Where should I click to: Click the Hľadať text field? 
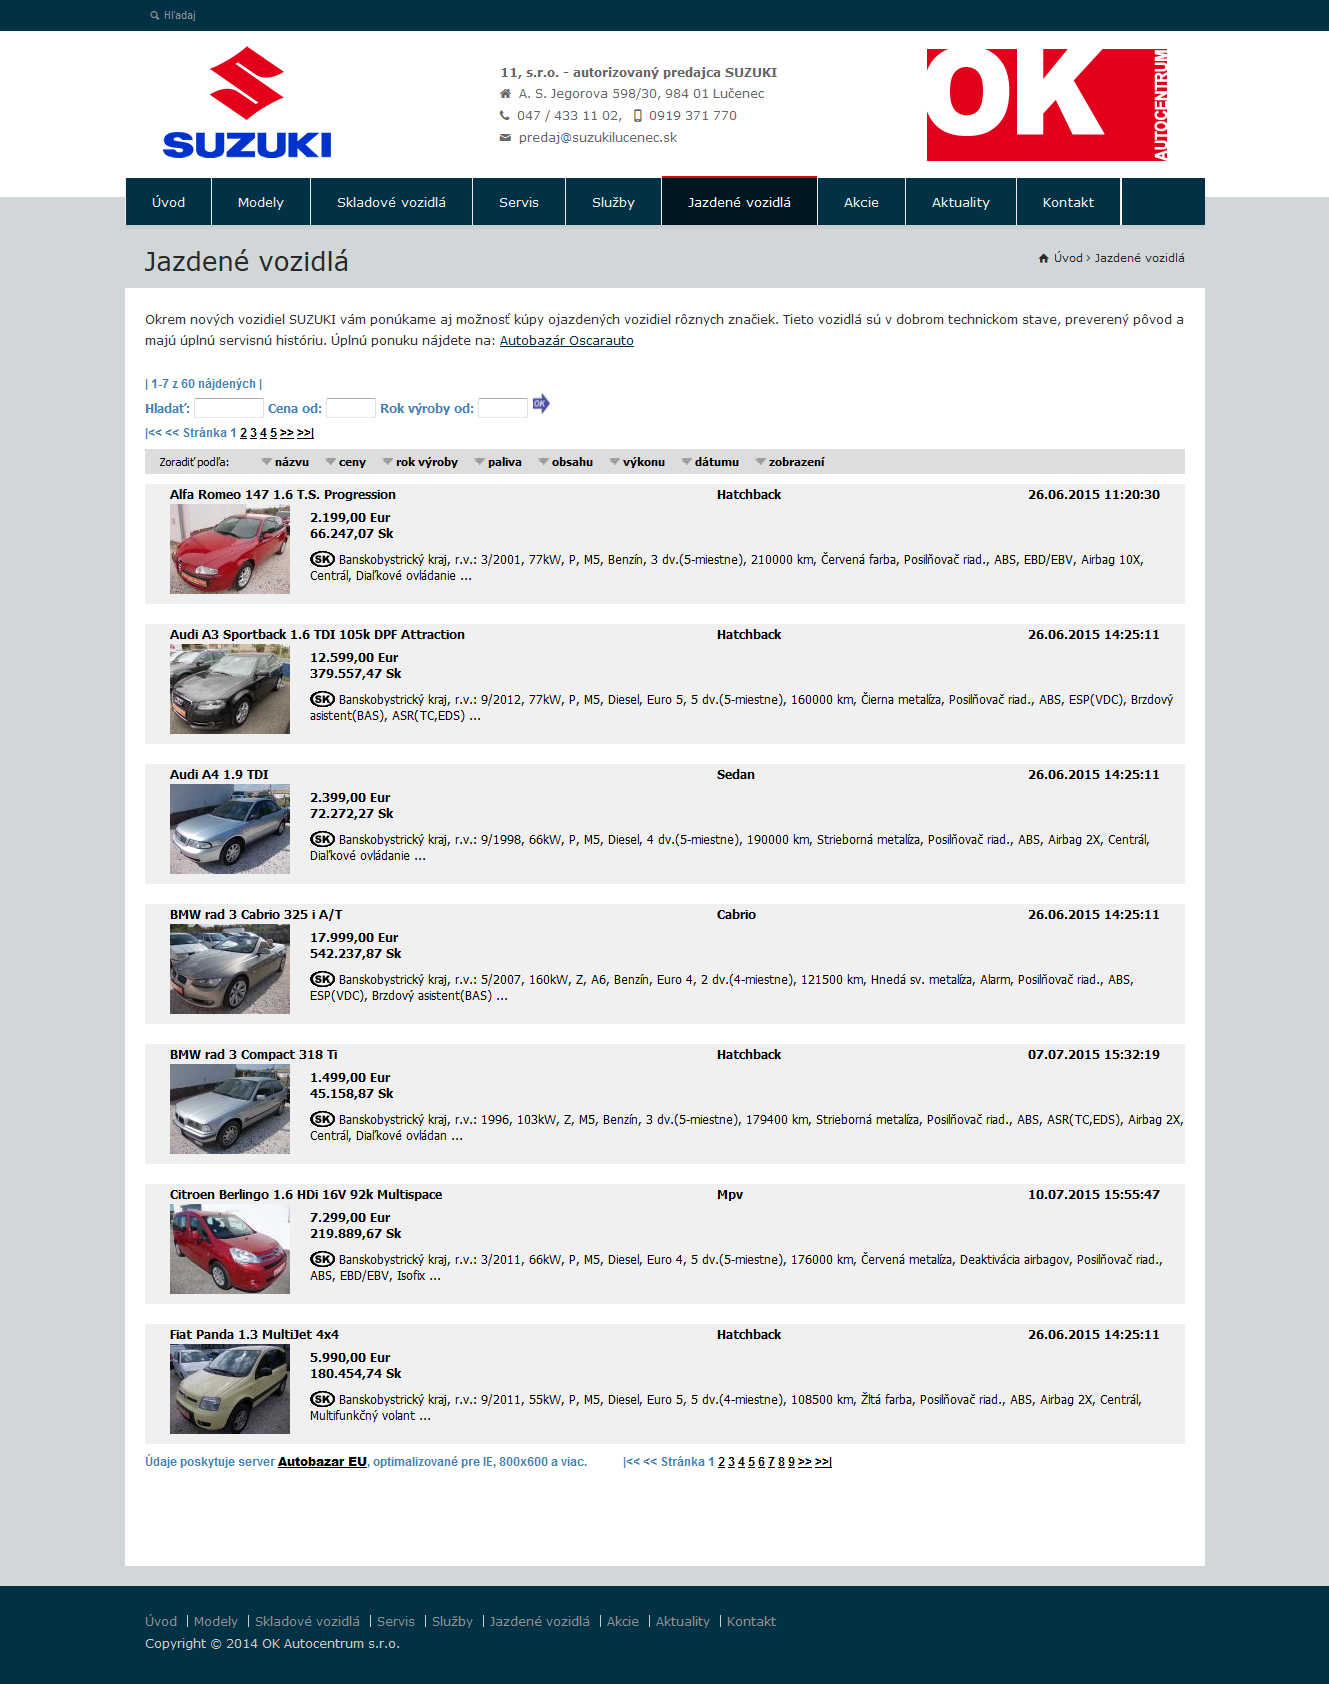pos(229,408)
